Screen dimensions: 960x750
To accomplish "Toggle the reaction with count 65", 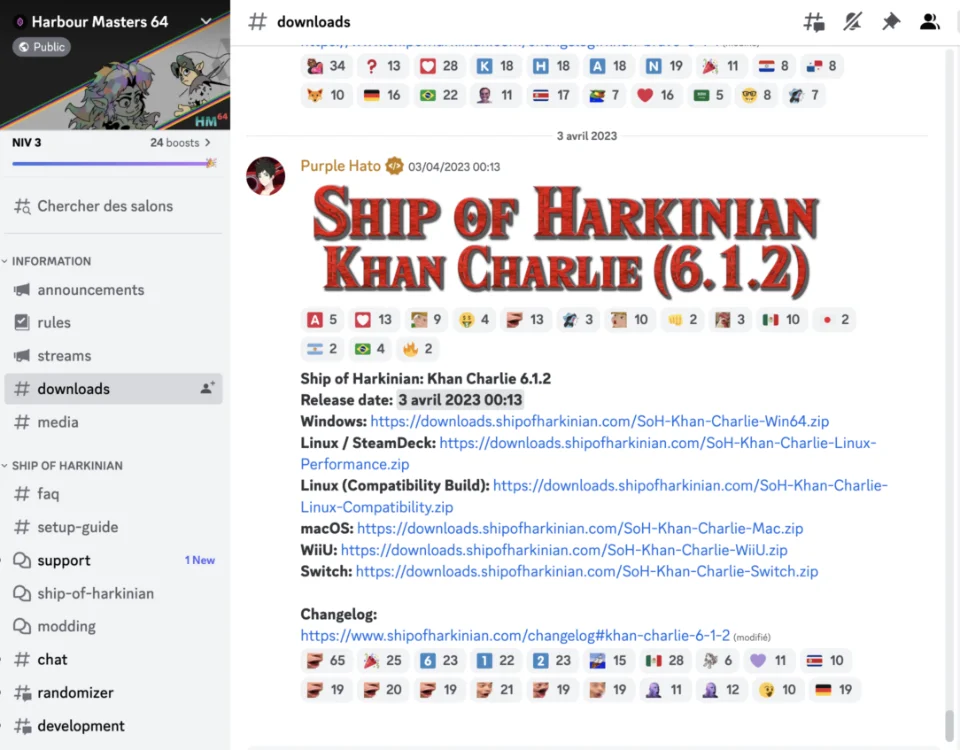I will [x=326, y=661].
